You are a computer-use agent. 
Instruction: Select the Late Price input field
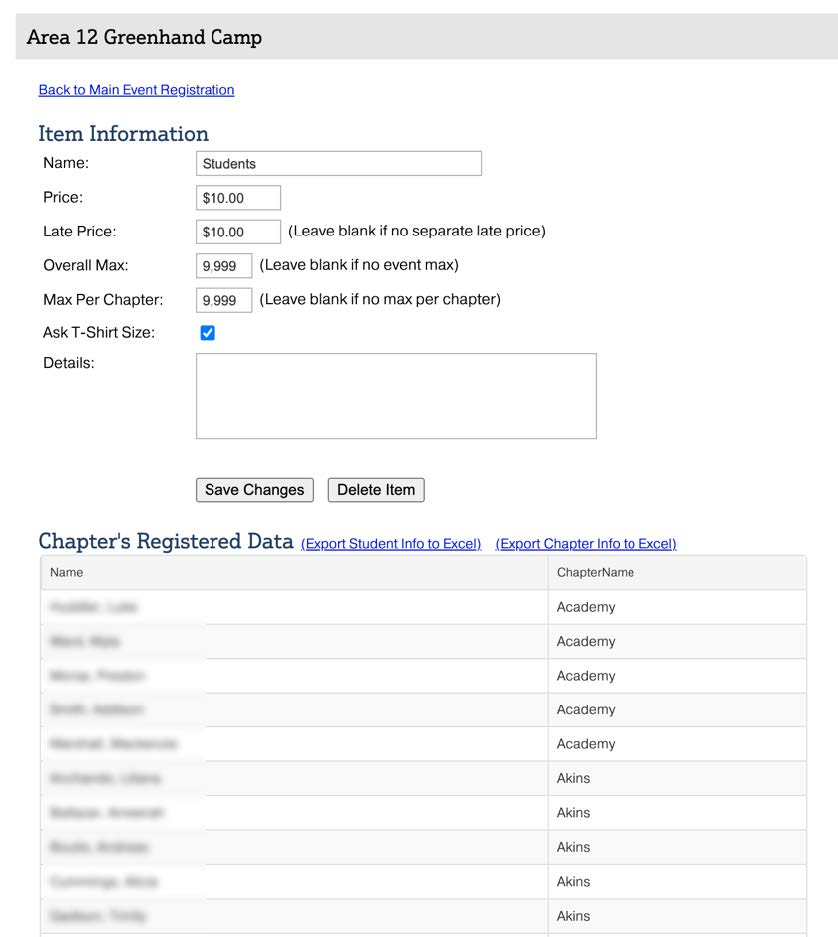(x=238, y=232)
